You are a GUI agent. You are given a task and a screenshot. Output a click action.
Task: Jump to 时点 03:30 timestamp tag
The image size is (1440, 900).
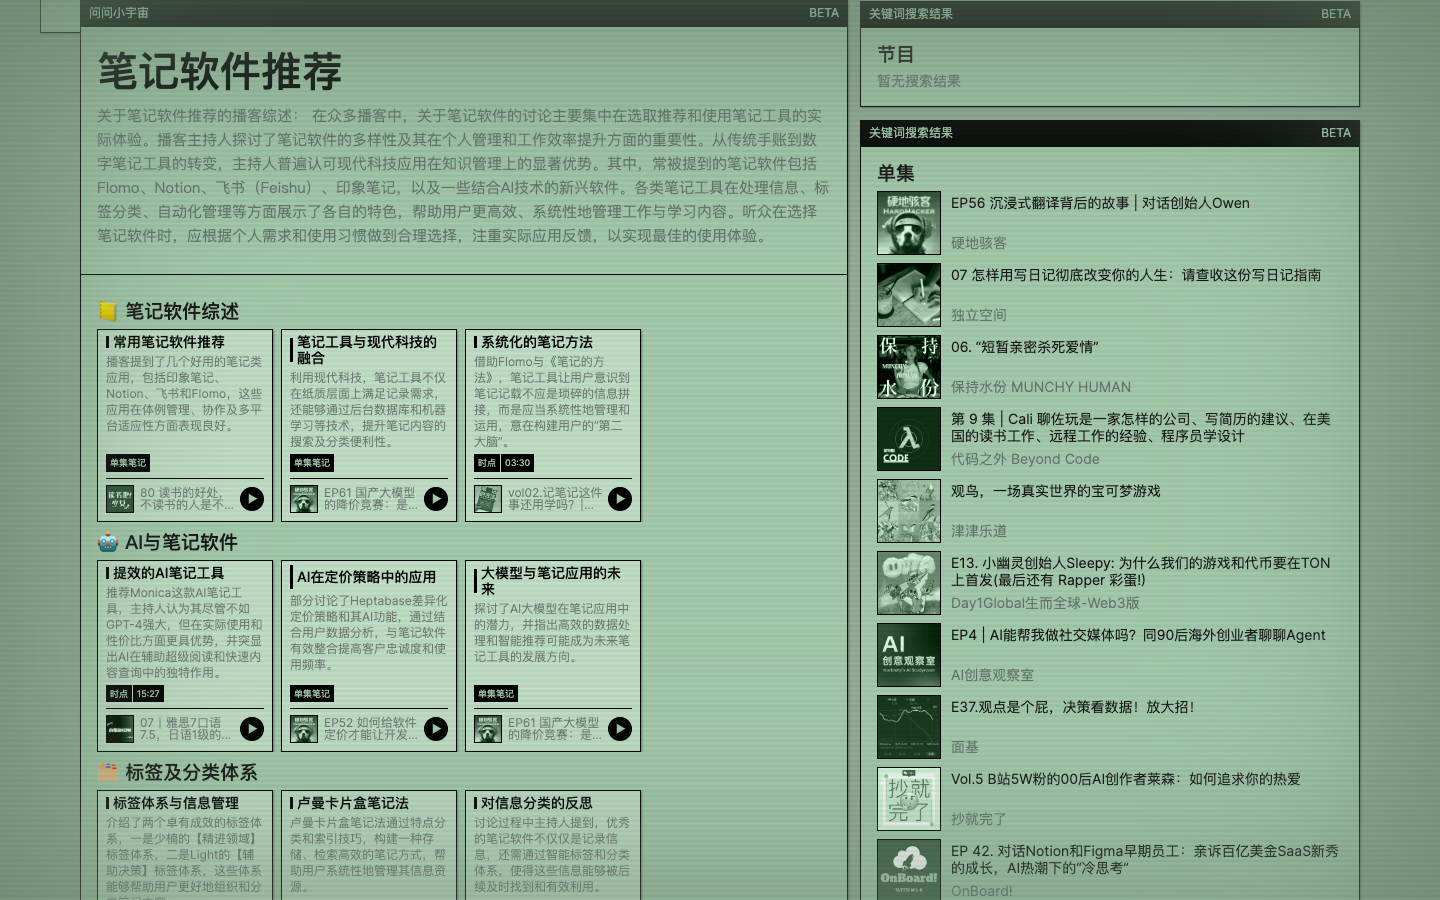click(504, 463)
